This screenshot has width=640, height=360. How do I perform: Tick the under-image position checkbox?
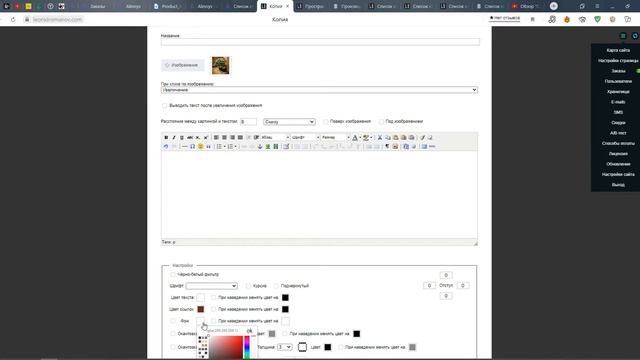click(381, 122)
